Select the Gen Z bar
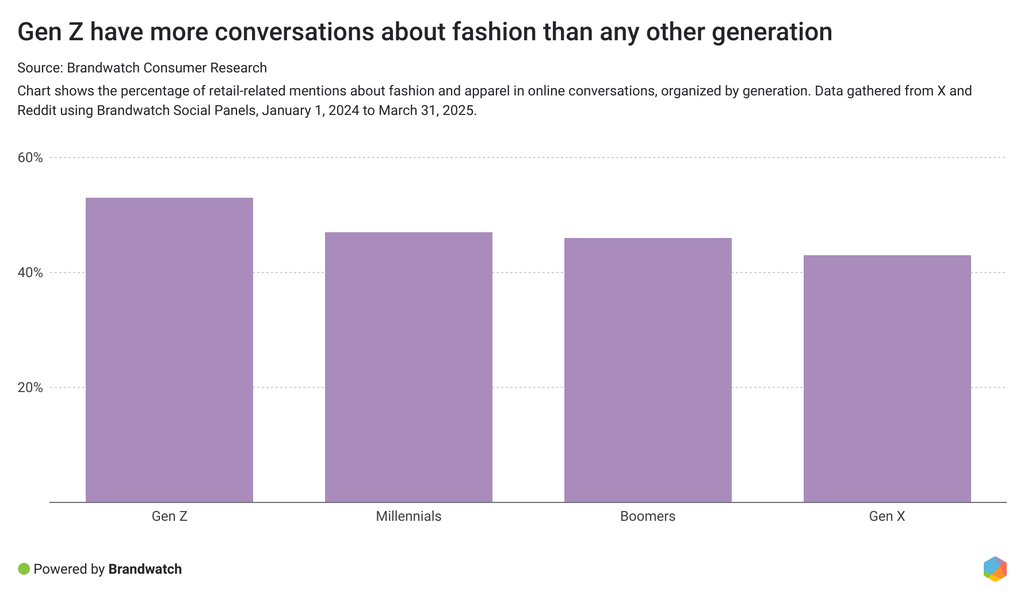The height and width of the screenshot is (599, 1024). (169, 350)
